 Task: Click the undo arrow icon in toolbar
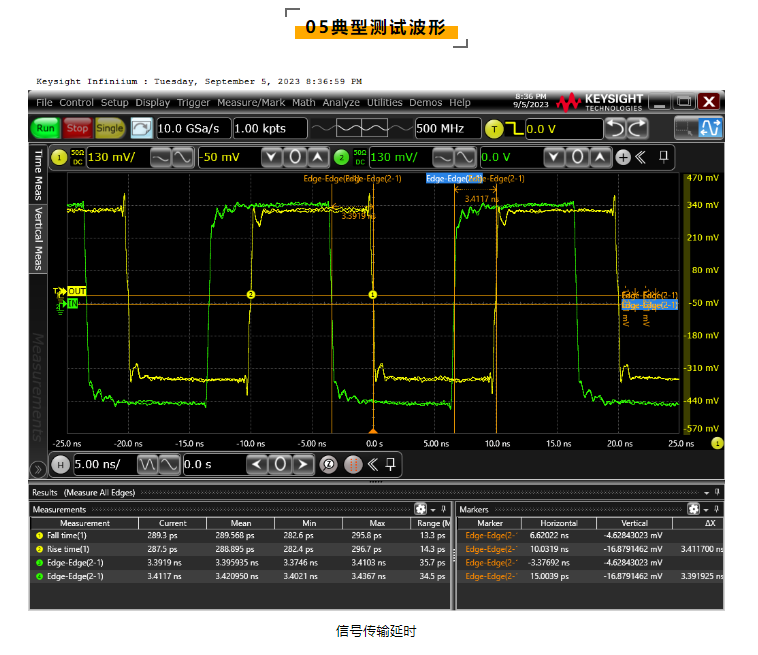click(x=616, y=128)
